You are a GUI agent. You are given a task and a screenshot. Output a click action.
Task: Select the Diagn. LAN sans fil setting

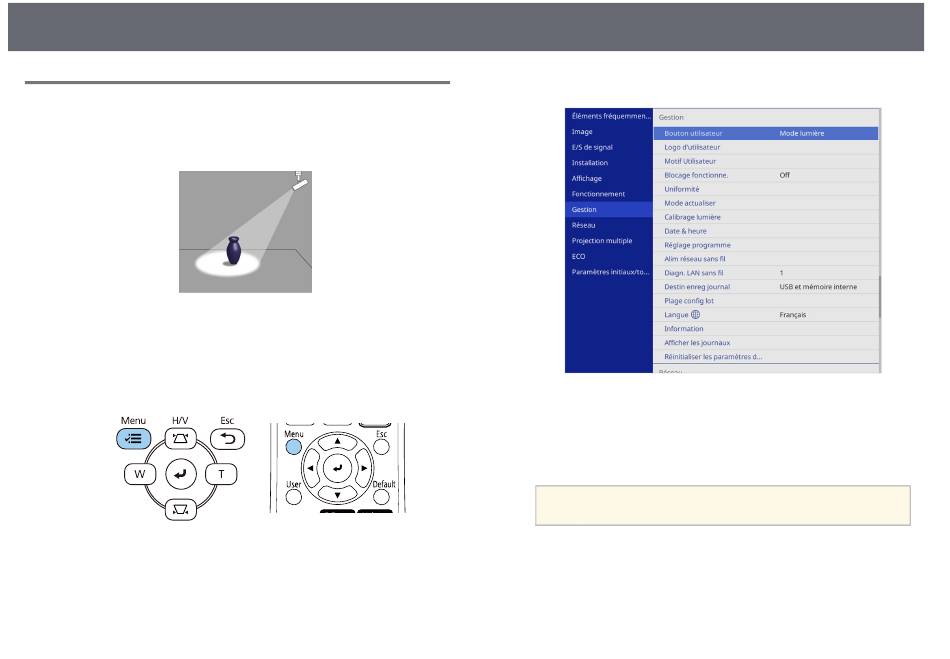[766, 273]
